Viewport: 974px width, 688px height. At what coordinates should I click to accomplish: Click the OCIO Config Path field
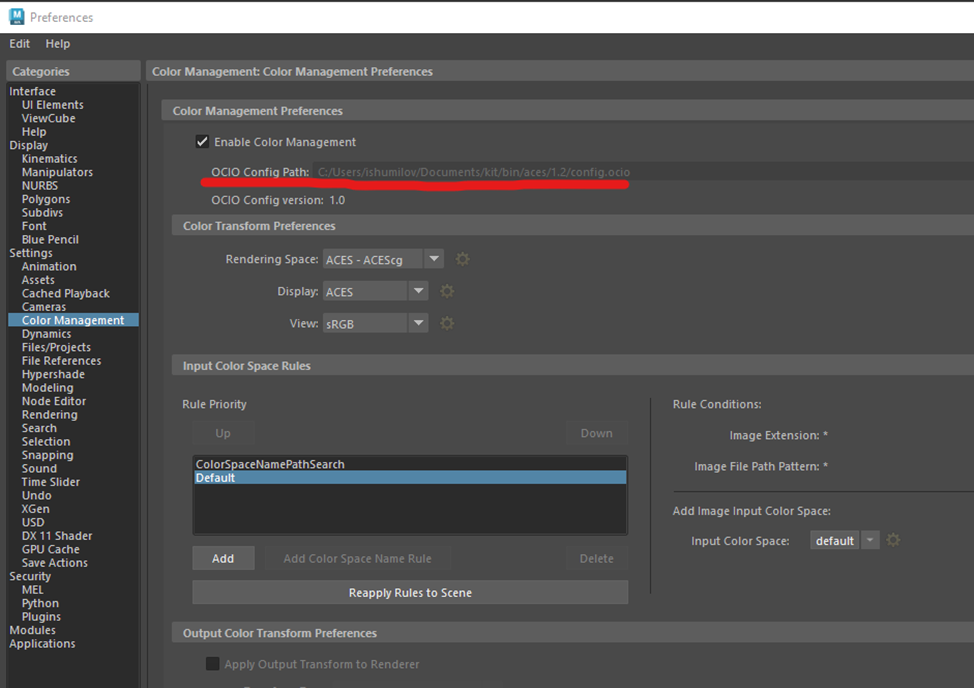tap(644, 172)
